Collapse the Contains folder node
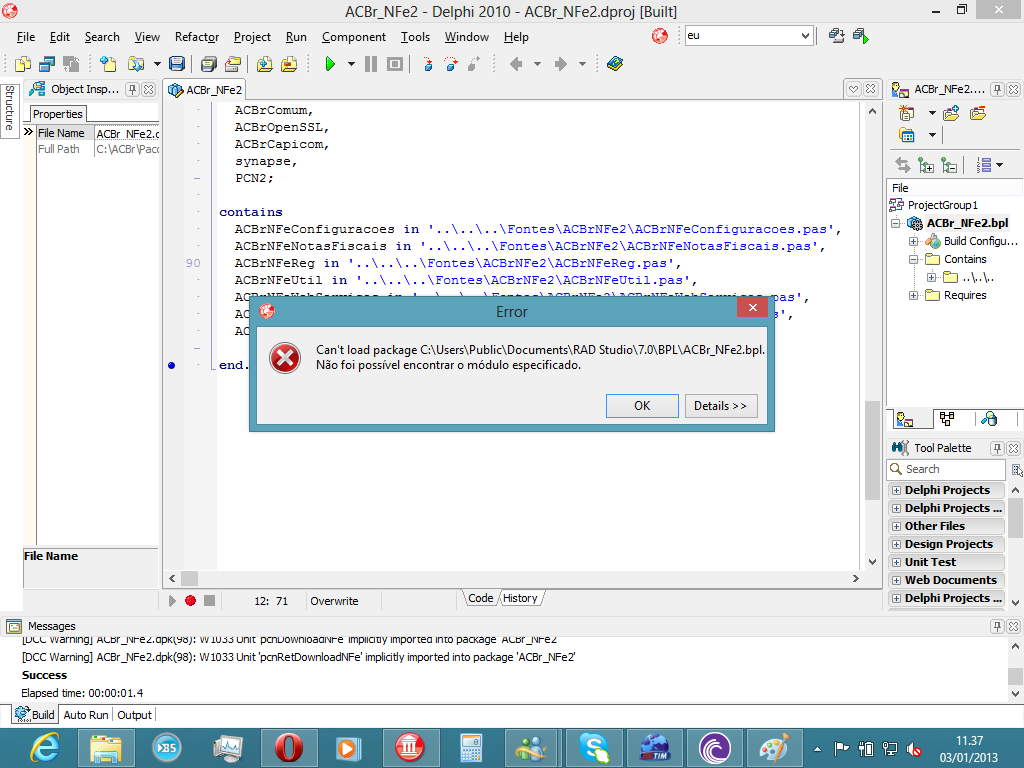 point(914,259)
